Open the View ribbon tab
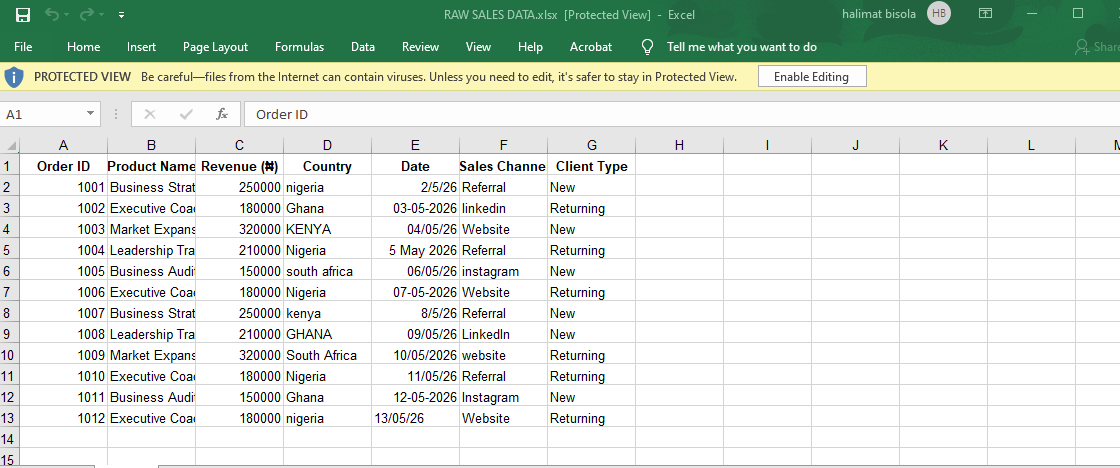The height and width of the screenshot is (468, 1120). [x=478, y=47]
